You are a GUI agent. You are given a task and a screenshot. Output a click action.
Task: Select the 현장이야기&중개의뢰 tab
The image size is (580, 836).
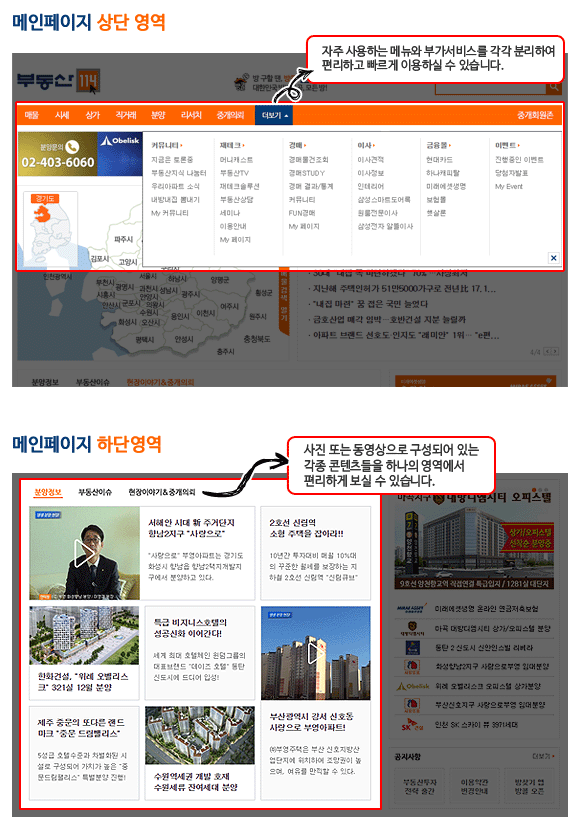(162, 492)
